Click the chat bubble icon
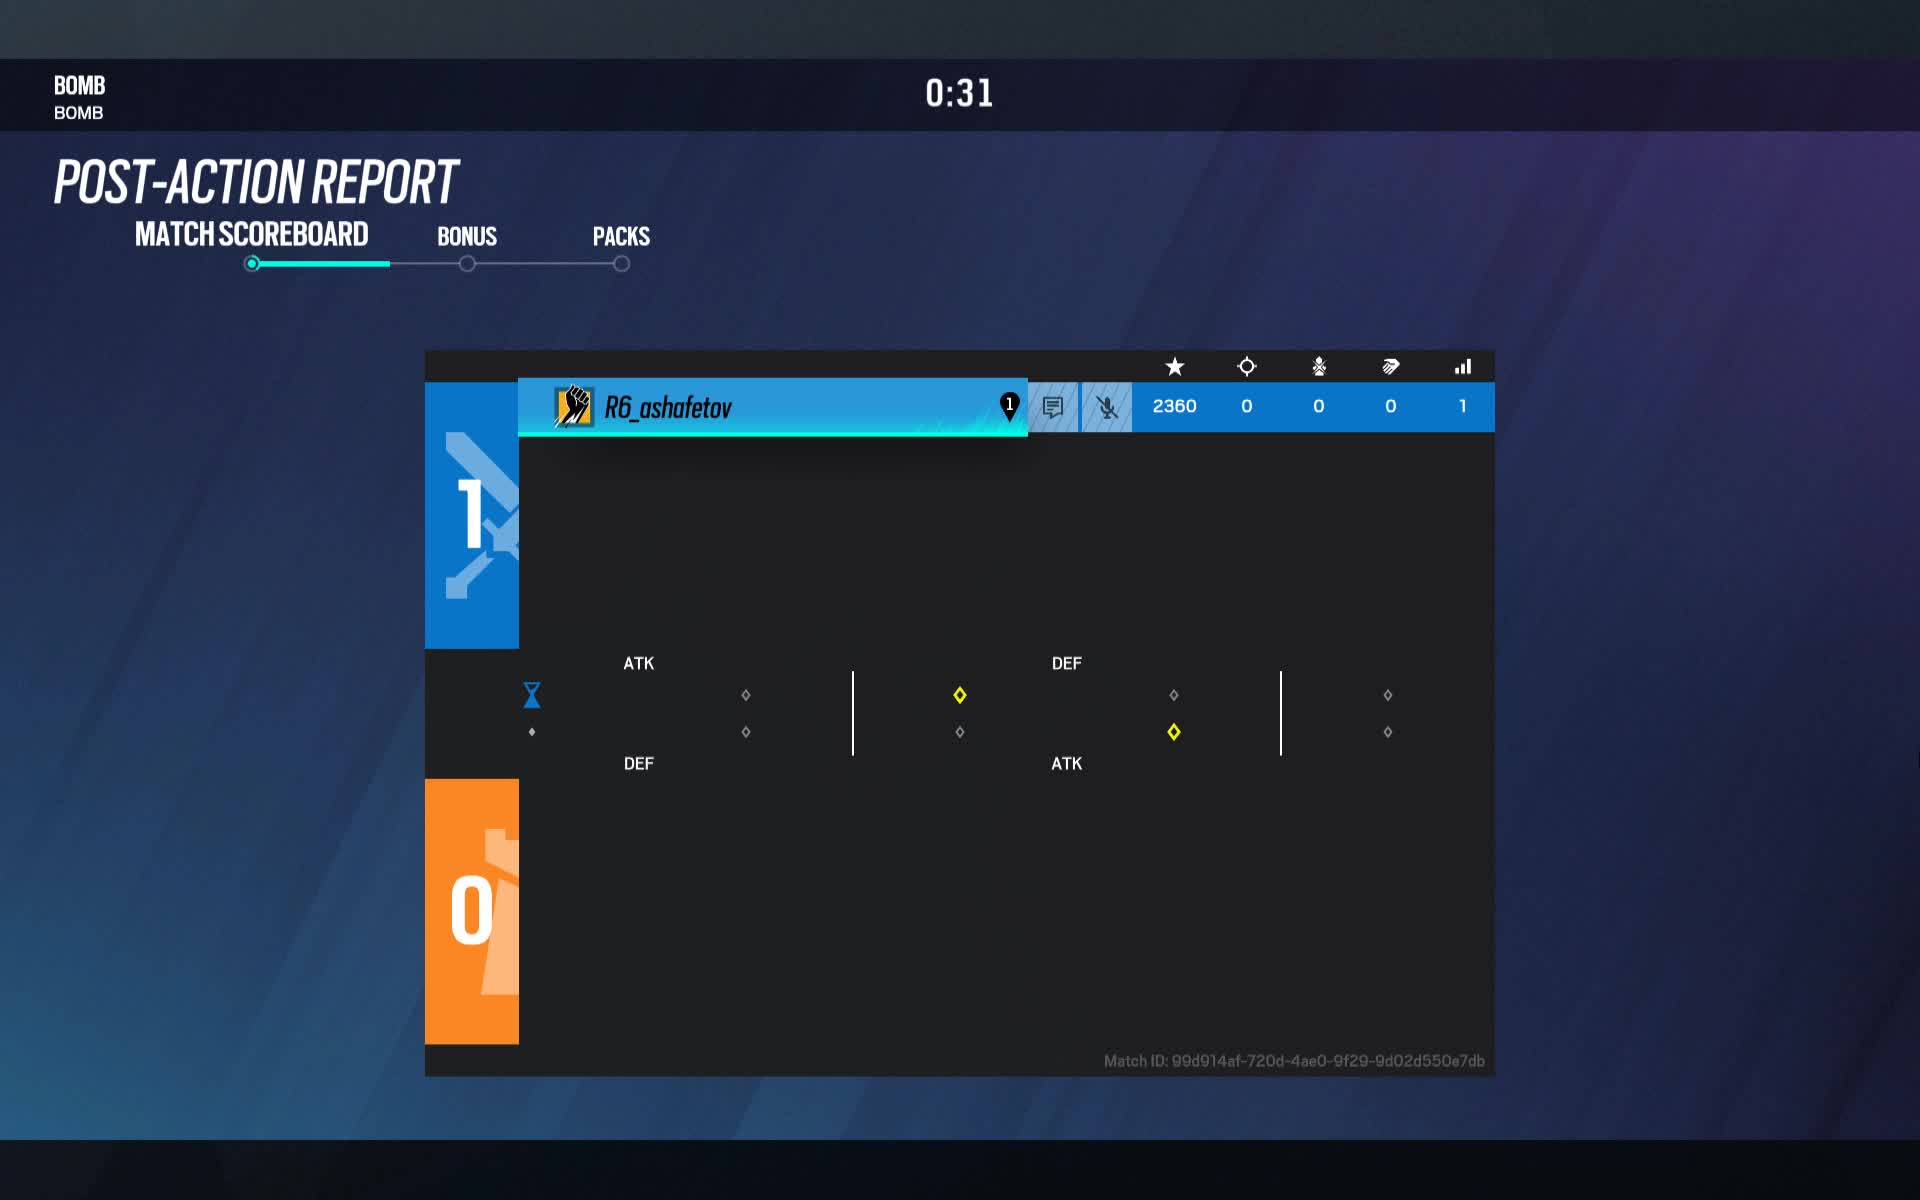 tap(1052, 404)
